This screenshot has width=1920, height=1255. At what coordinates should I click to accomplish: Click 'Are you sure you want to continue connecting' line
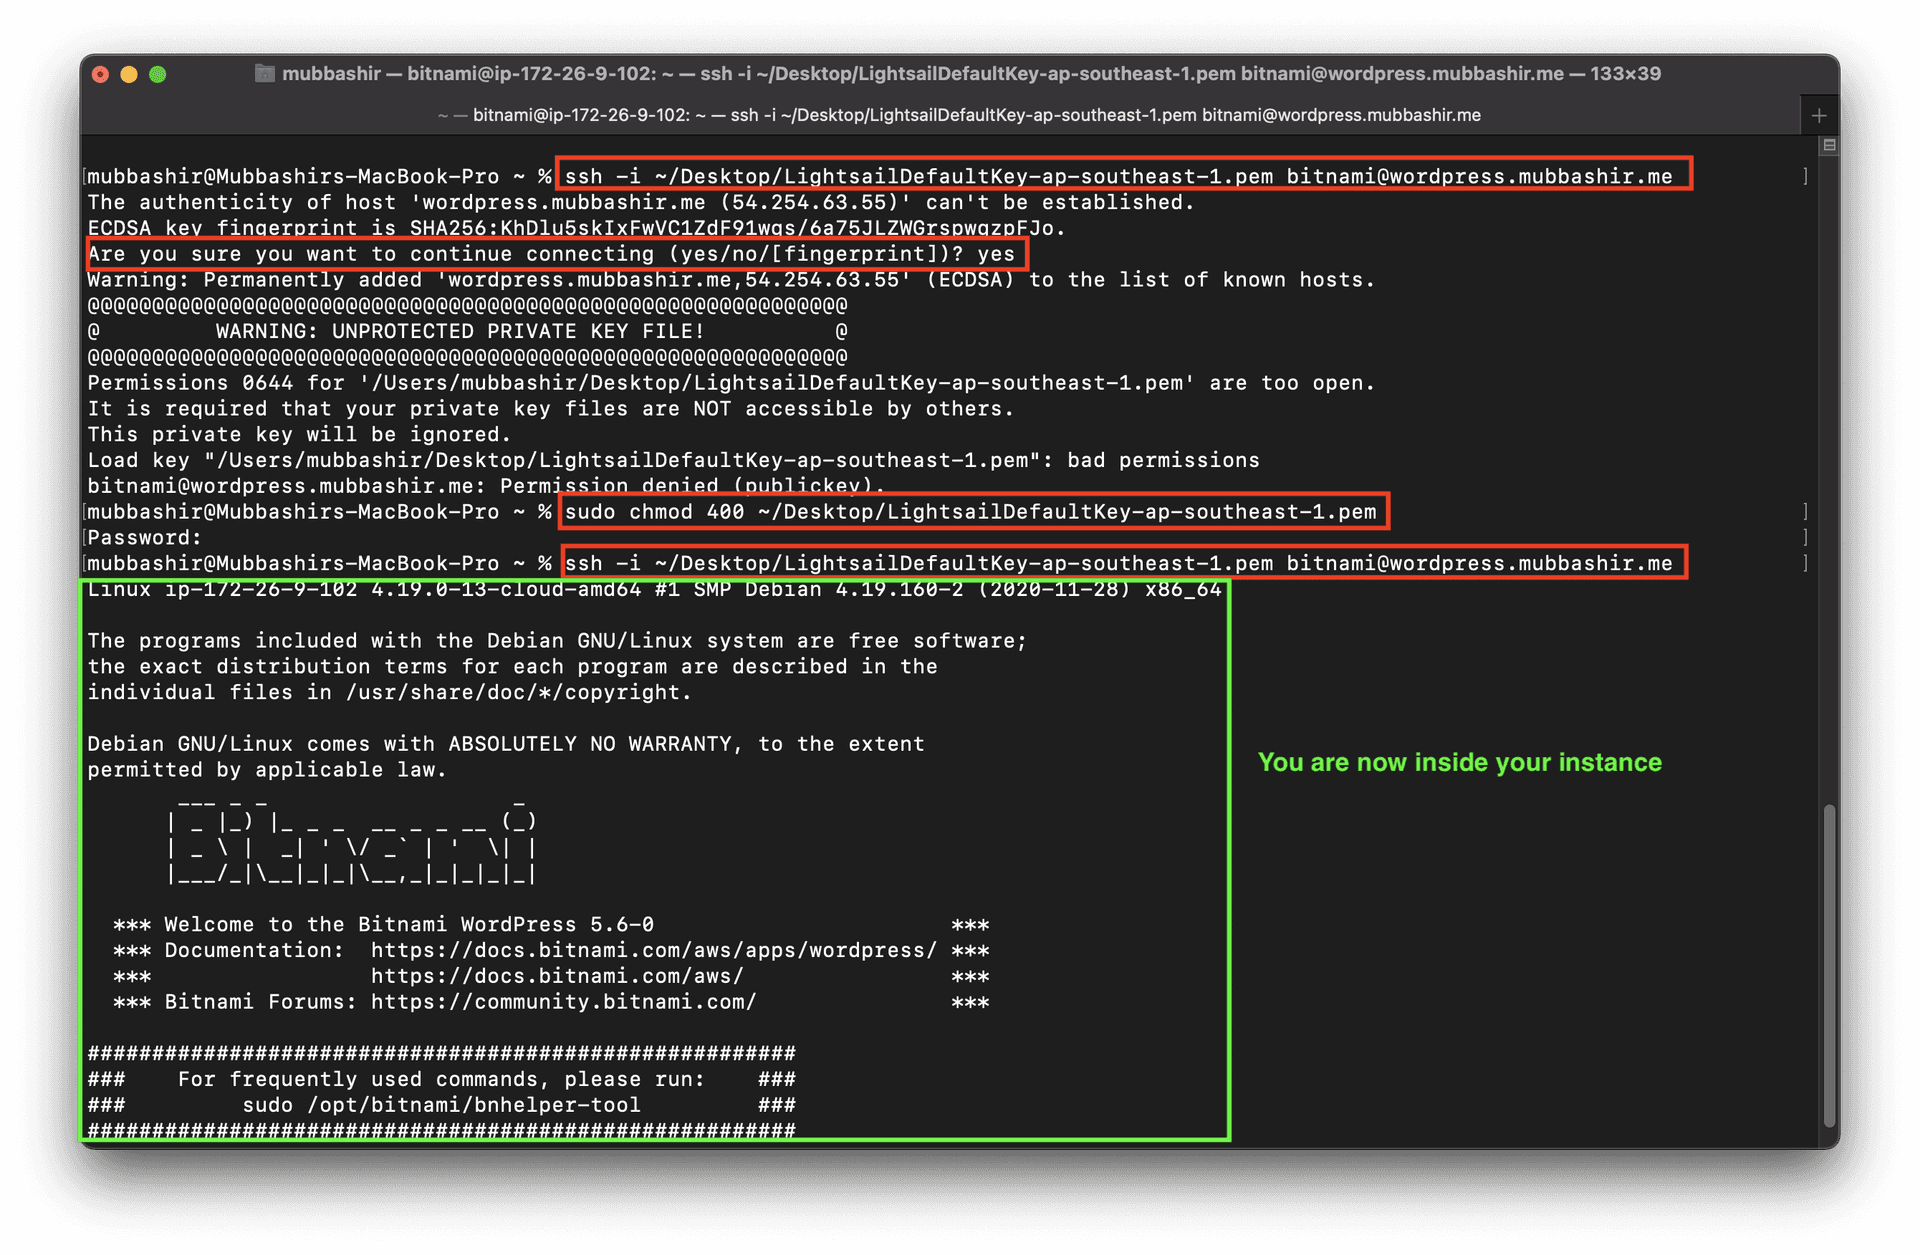click(x=551, y=255)
